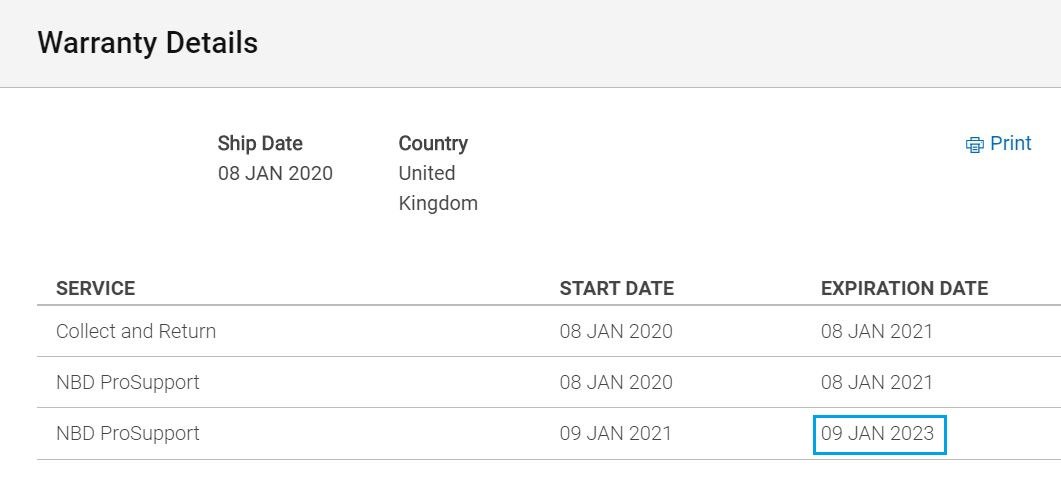The image size is (1061, 491).
Task: Click the Country label
Action: [x=433, y=143]
